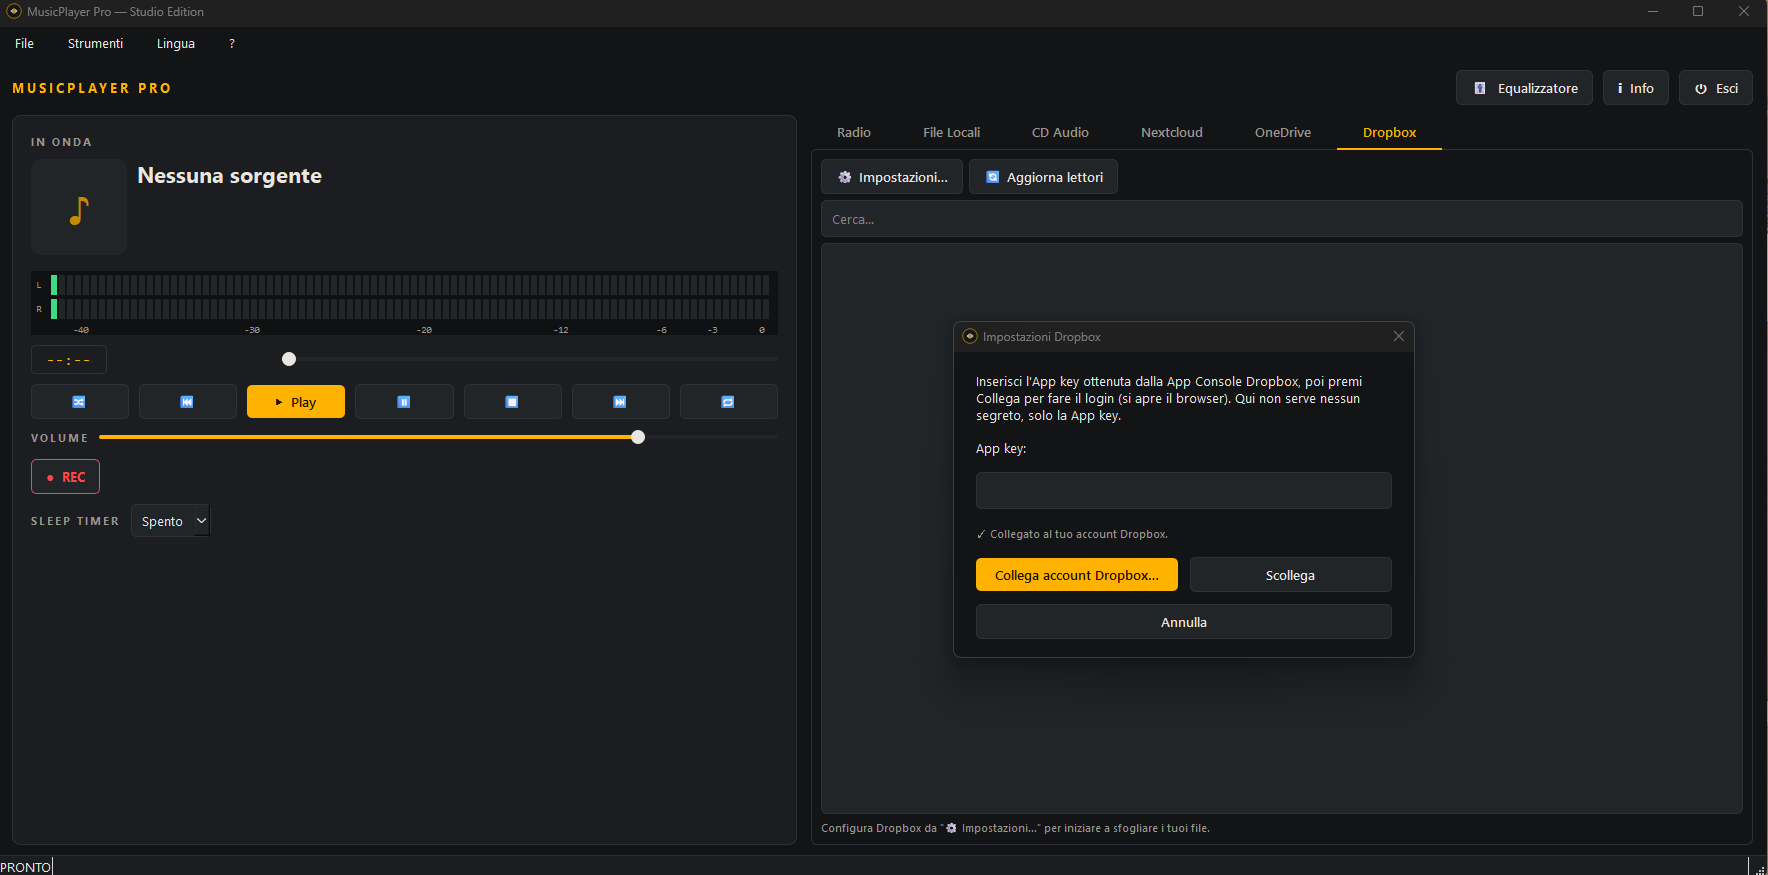
Task: Start playback with the Play button
Action: [x=296, y=402]
